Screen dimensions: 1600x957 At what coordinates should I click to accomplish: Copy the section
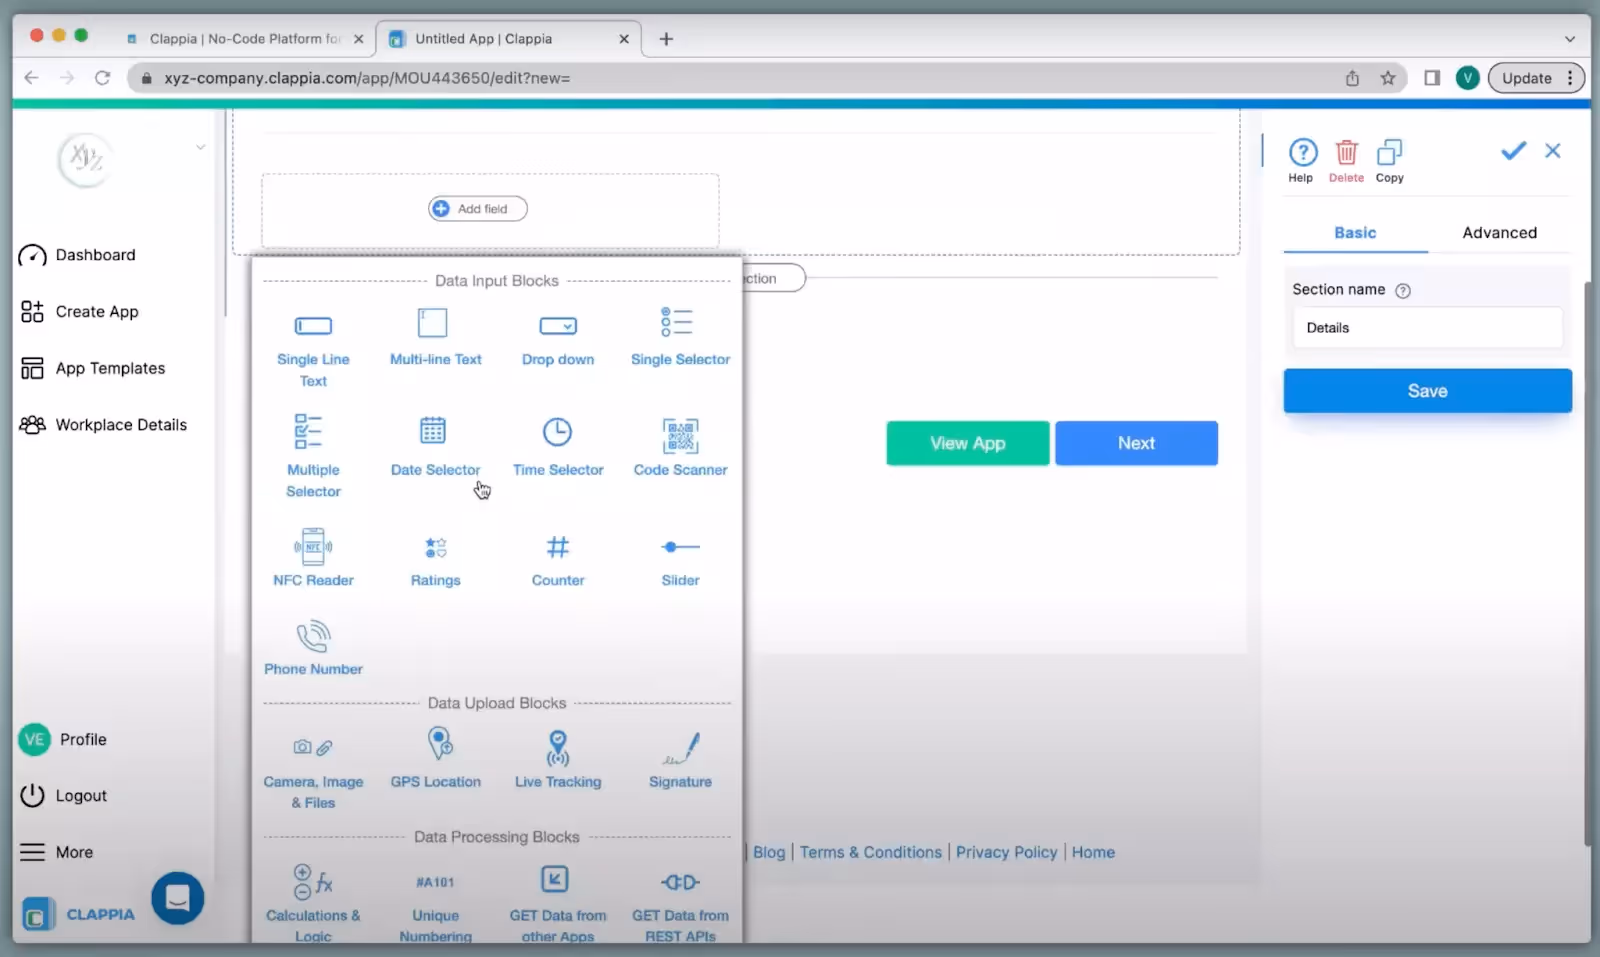(x=1389, y=160)
